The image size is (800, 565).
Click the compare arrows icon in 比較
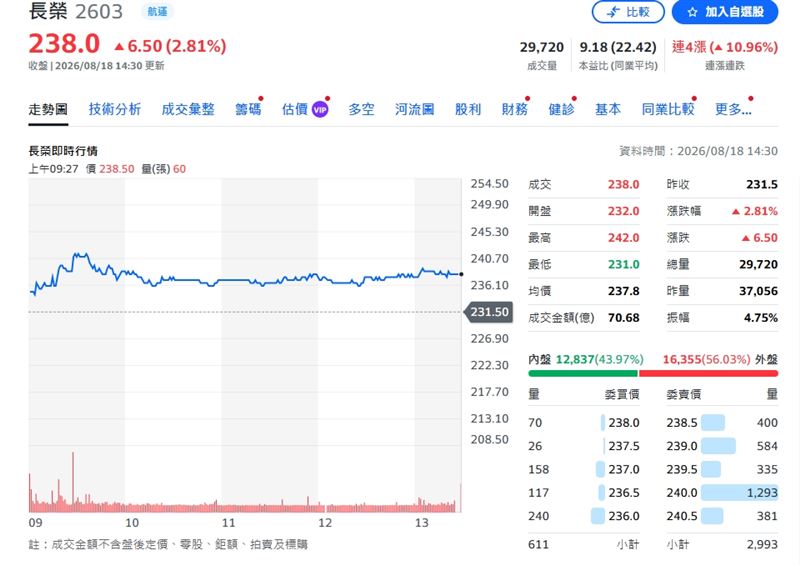(613, 12)
